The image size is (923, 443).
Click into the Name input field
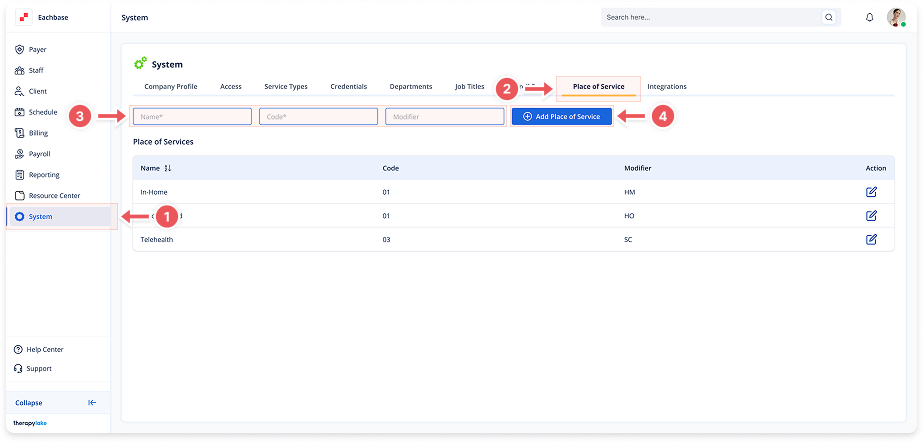[192, 117]
